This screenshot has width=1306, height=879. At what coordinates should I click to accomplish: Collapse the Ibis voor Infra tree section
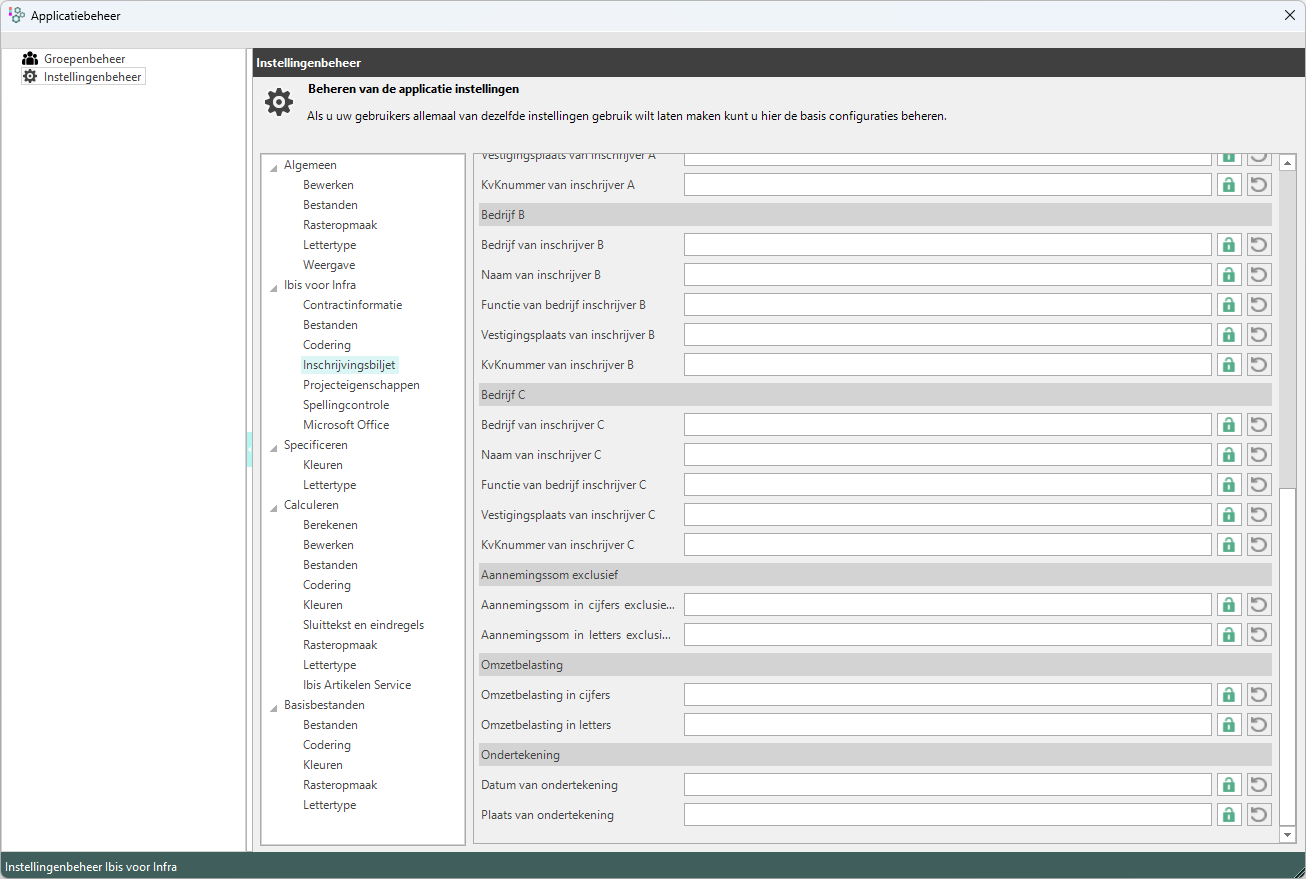tap(274, 286)
